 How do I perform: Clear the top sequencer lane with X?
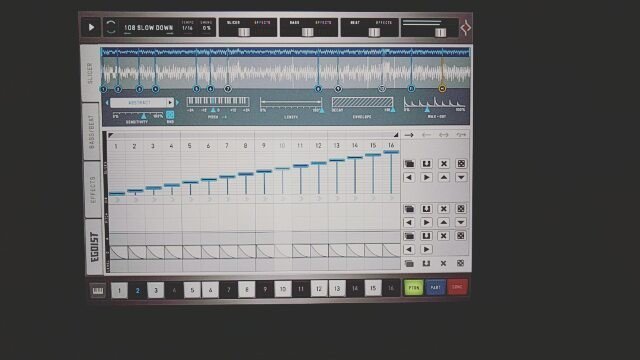[x=444, y=164]
